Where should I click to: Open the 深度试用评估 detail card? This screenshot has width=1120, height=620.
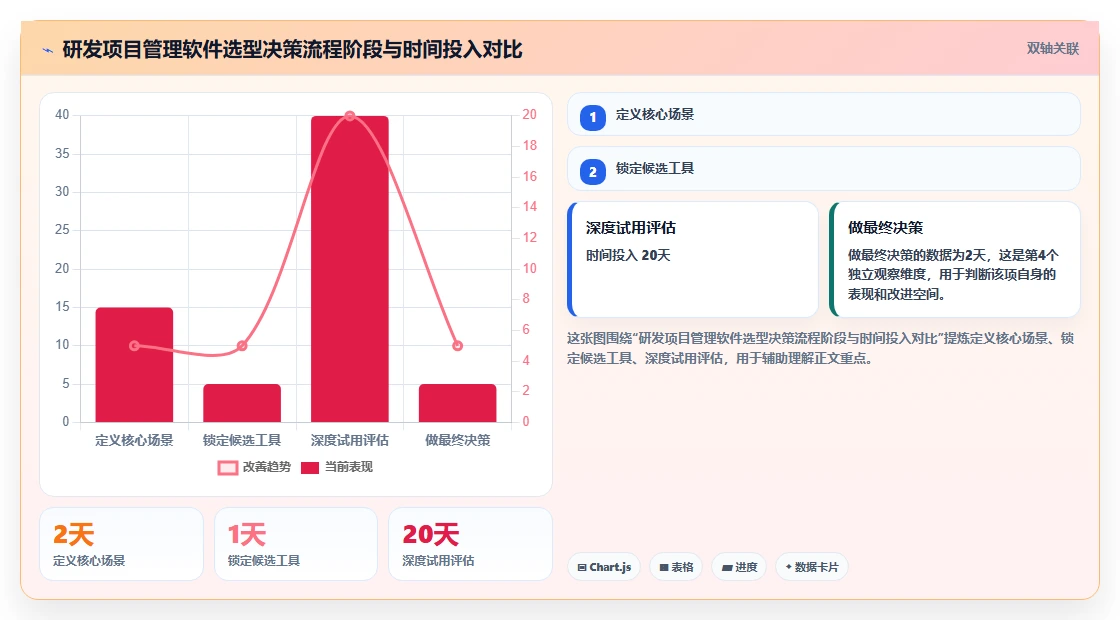point(693,259)
